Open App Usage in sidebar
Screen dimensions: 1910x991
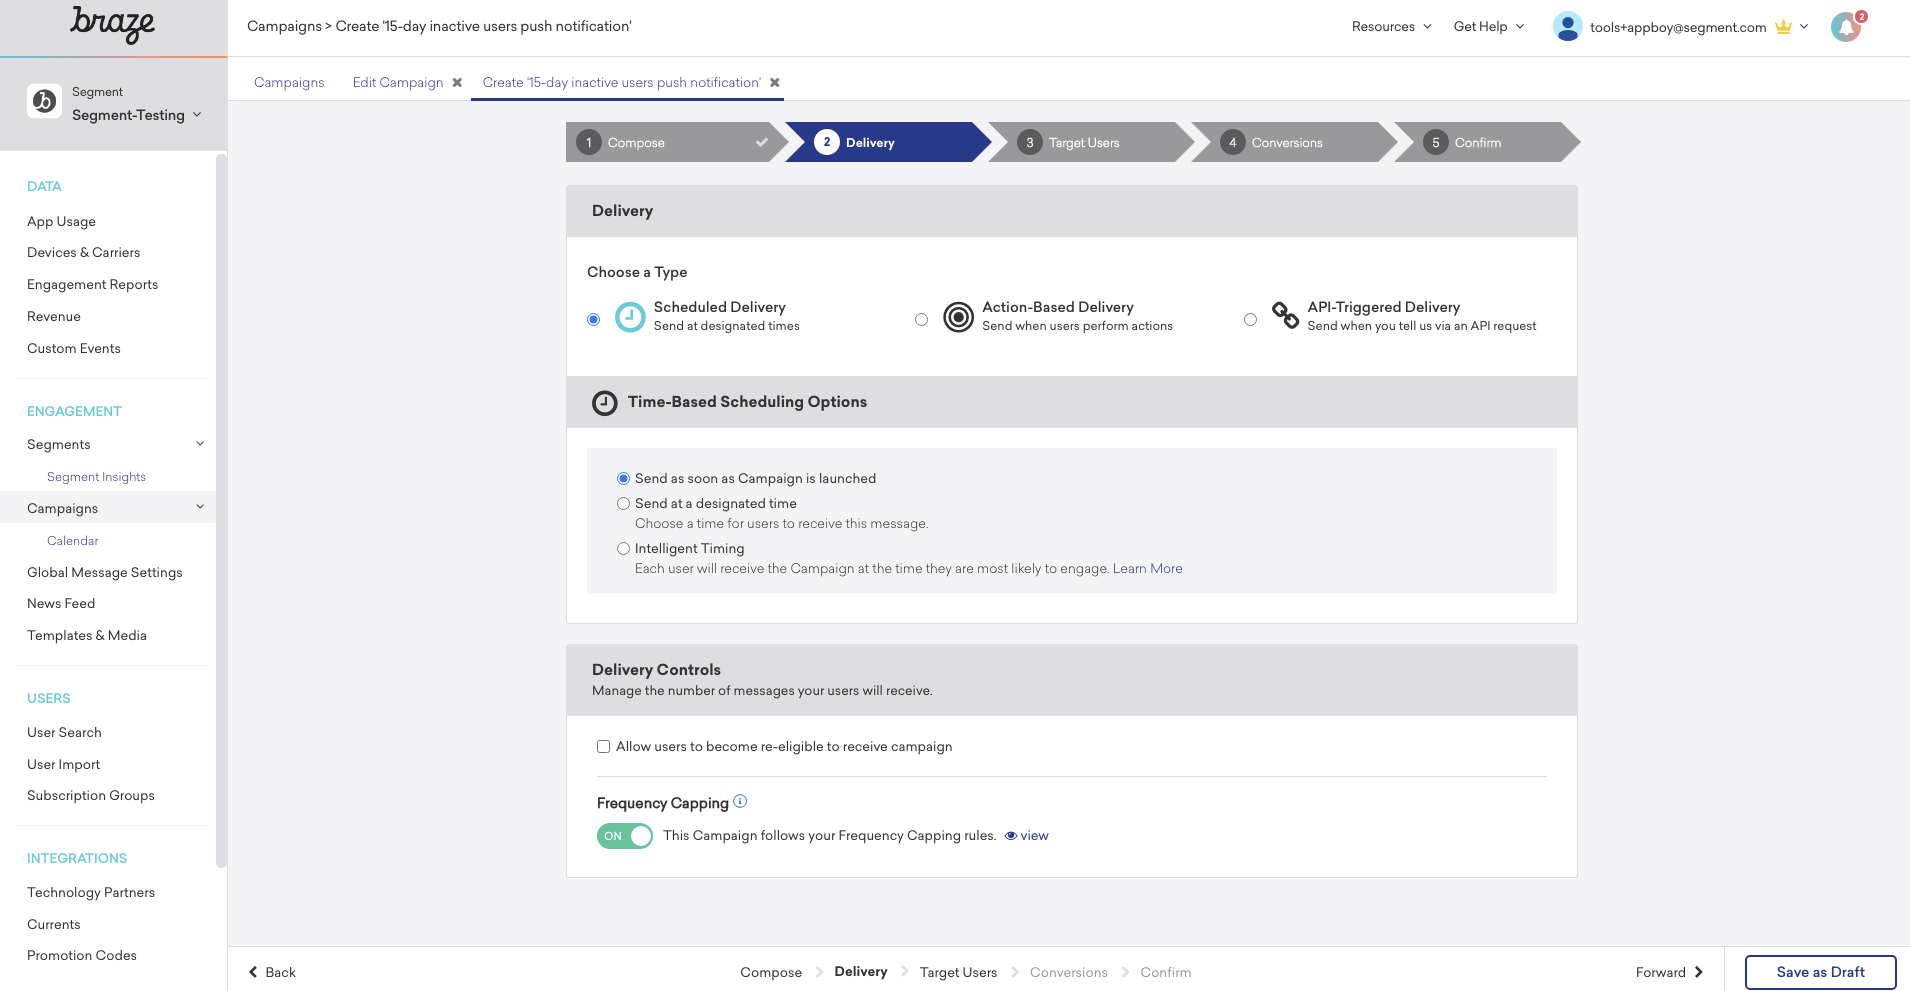point(61,222)
